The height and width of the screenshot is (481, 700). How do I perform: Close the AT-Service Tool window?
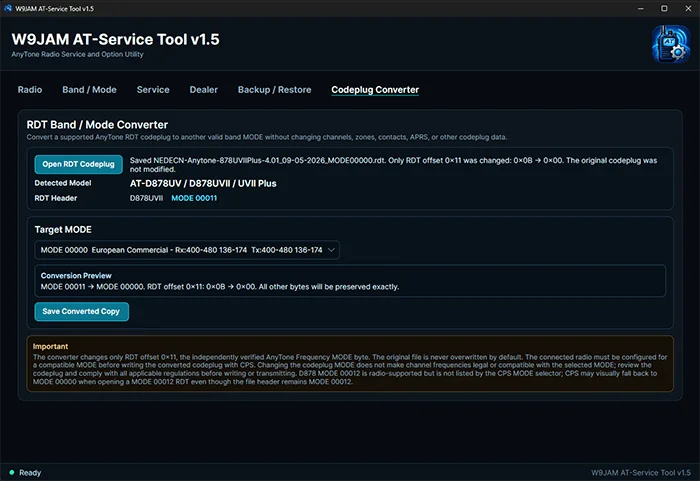(688, 8)
